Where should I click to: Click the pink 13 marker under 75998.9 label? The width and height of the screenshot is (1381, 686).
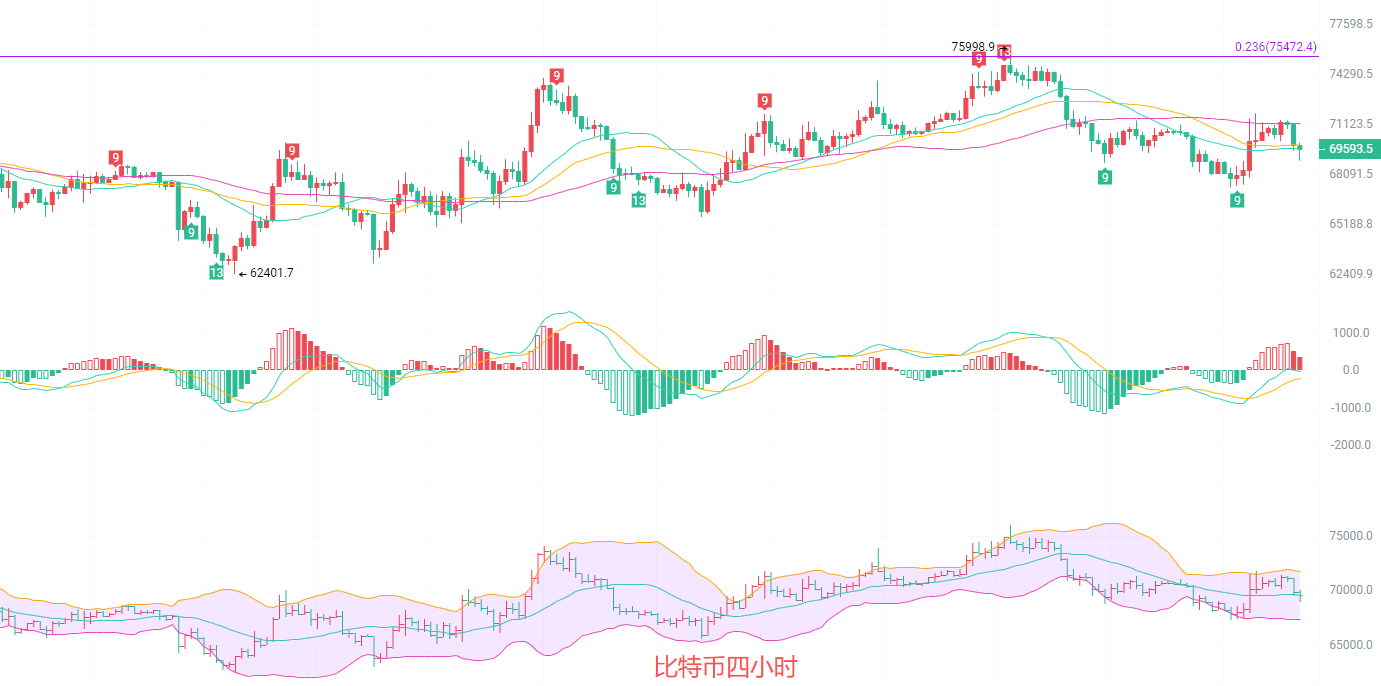pos(1004,52)
